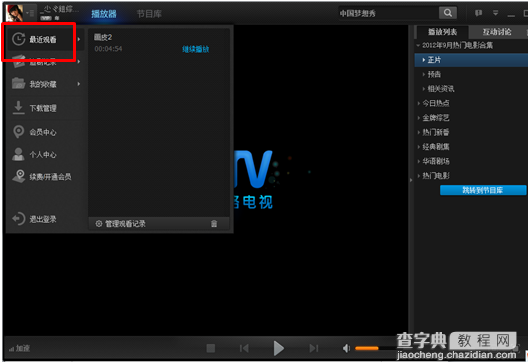Minimize the player window
Viewport: 528px width, 362px height.
tap(511, 15)
